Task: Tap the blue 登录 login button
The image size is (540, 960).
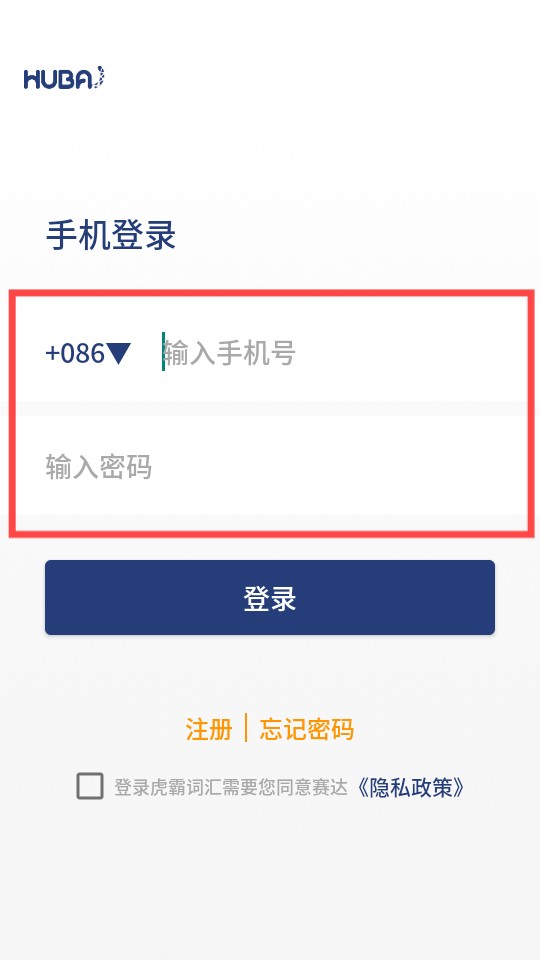Action: 270,598
